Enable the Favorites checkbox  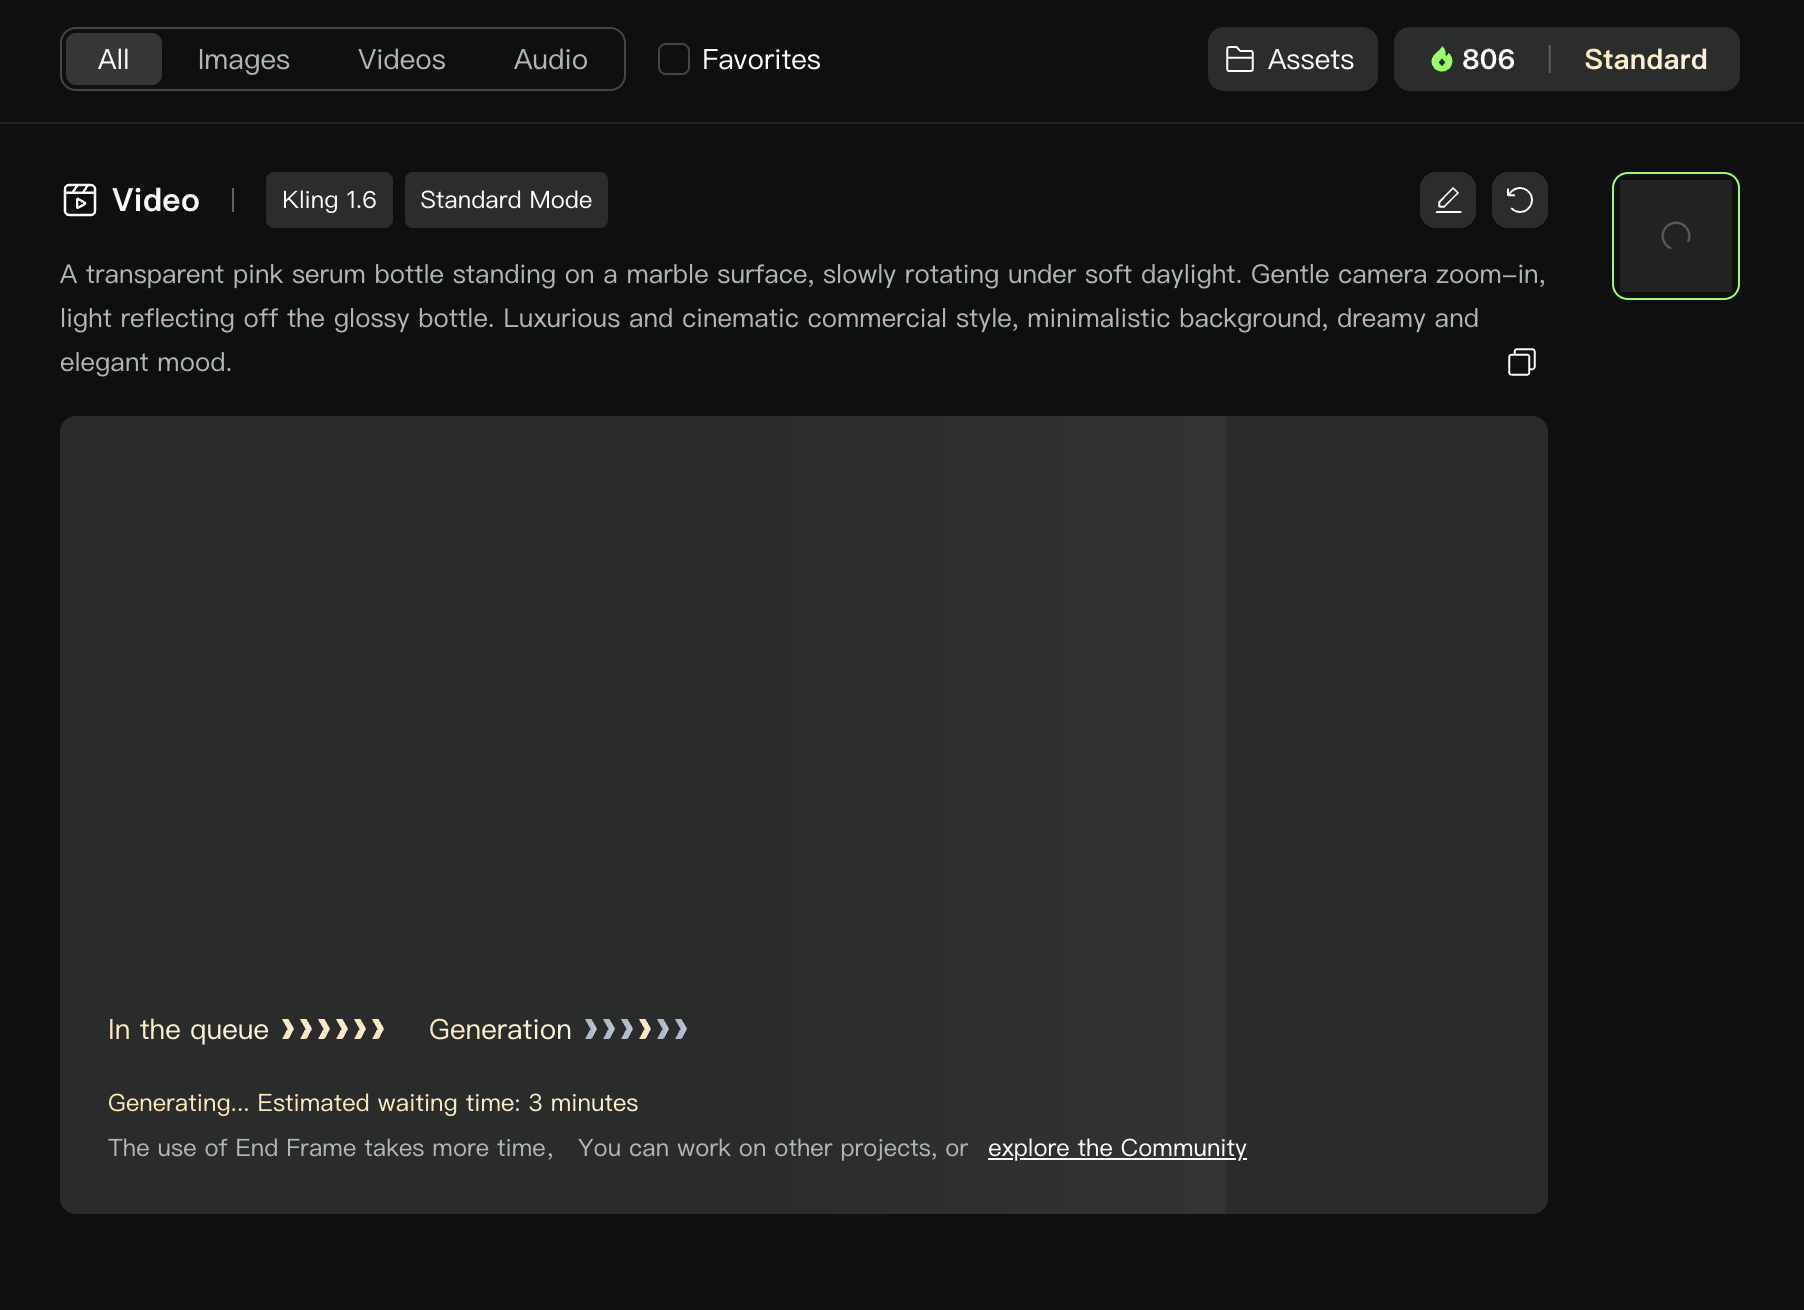click(x=674, y=59)
